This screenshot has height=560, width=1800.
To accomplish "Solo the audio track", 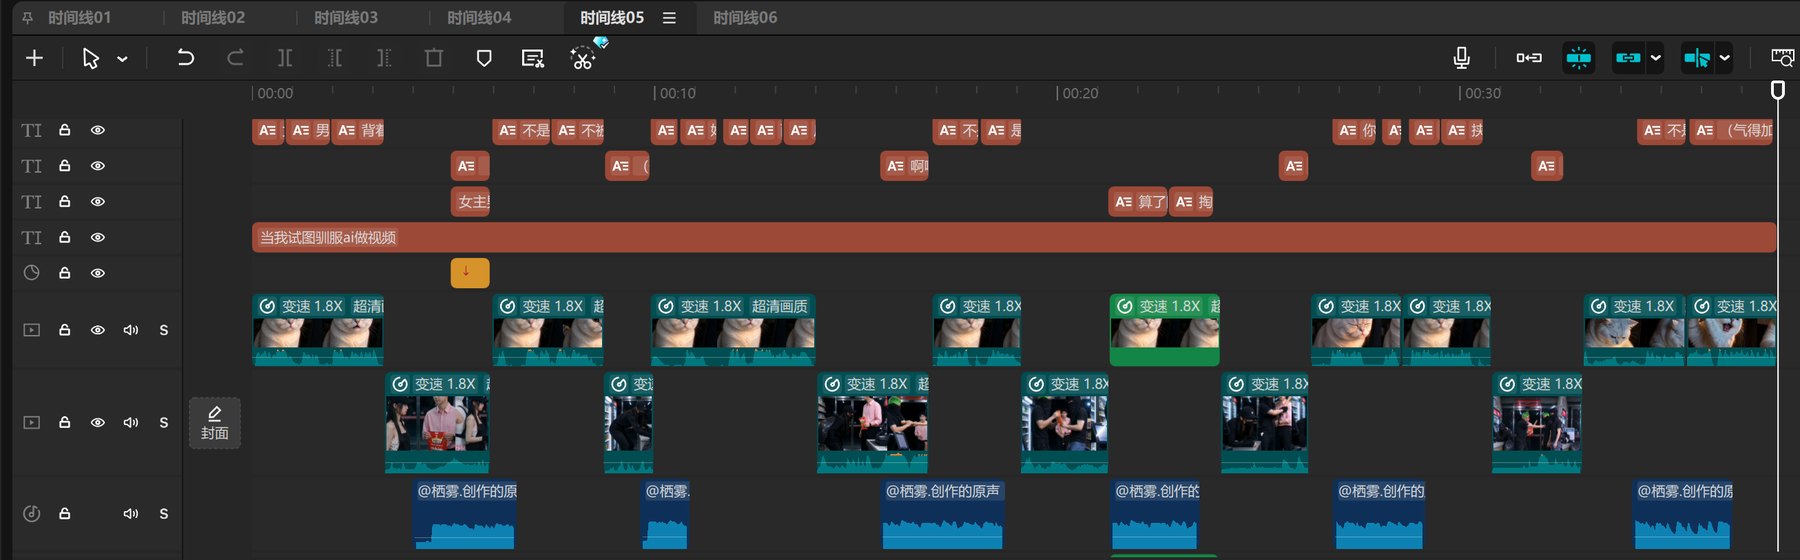I will 164,514.
